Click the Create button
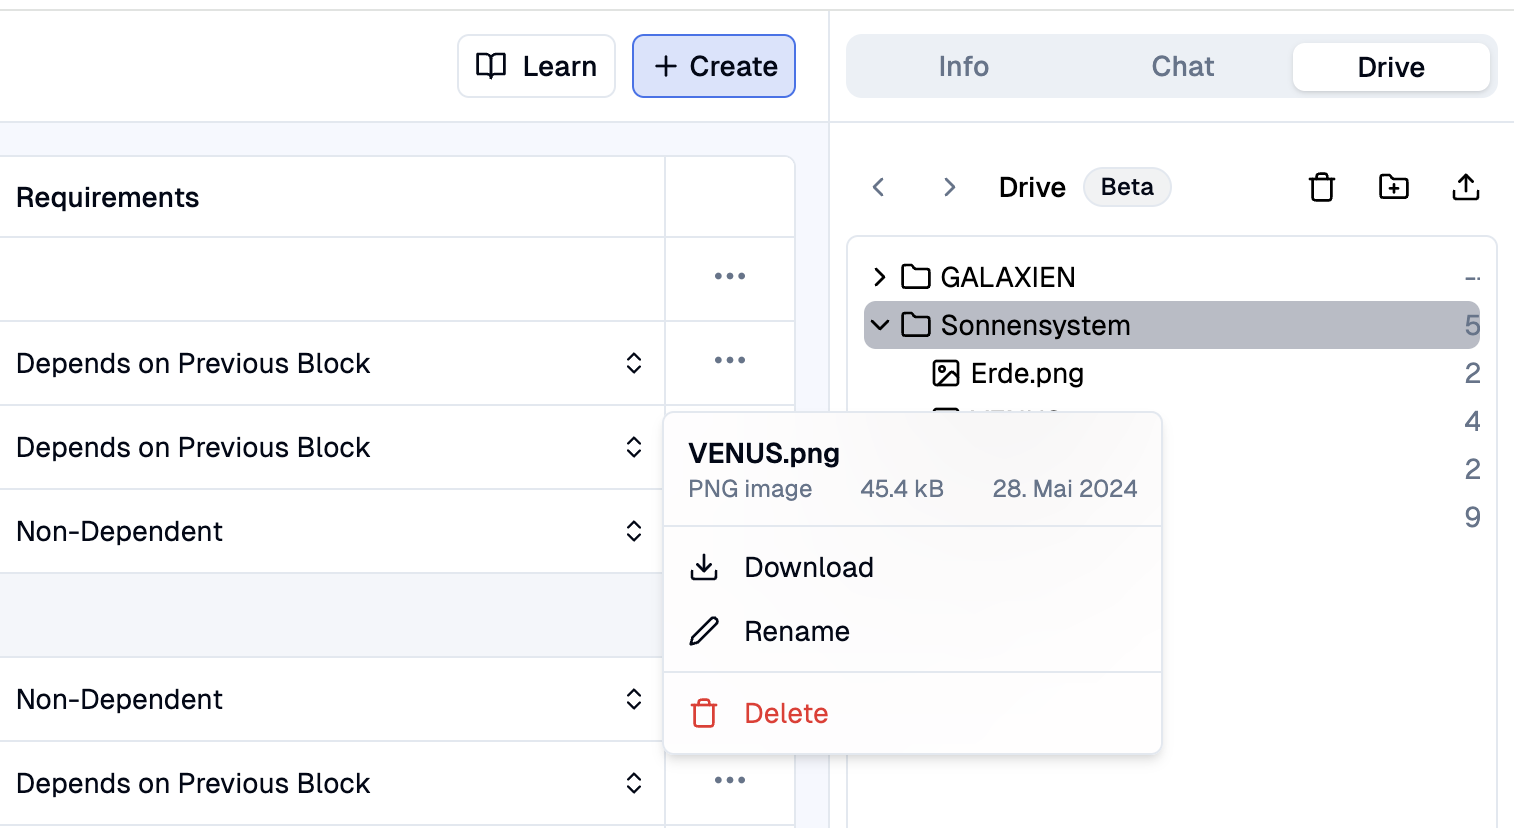Screen dimensions: 1514x828 (x=714, y=66)
